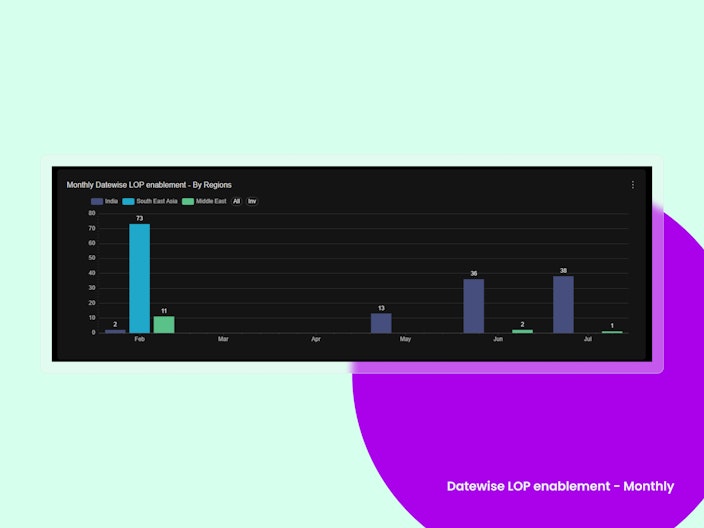Select the India Jun bar labeled 36
Image resolution: width=704 pixels, height=528 pixels.
click(474, 306)
